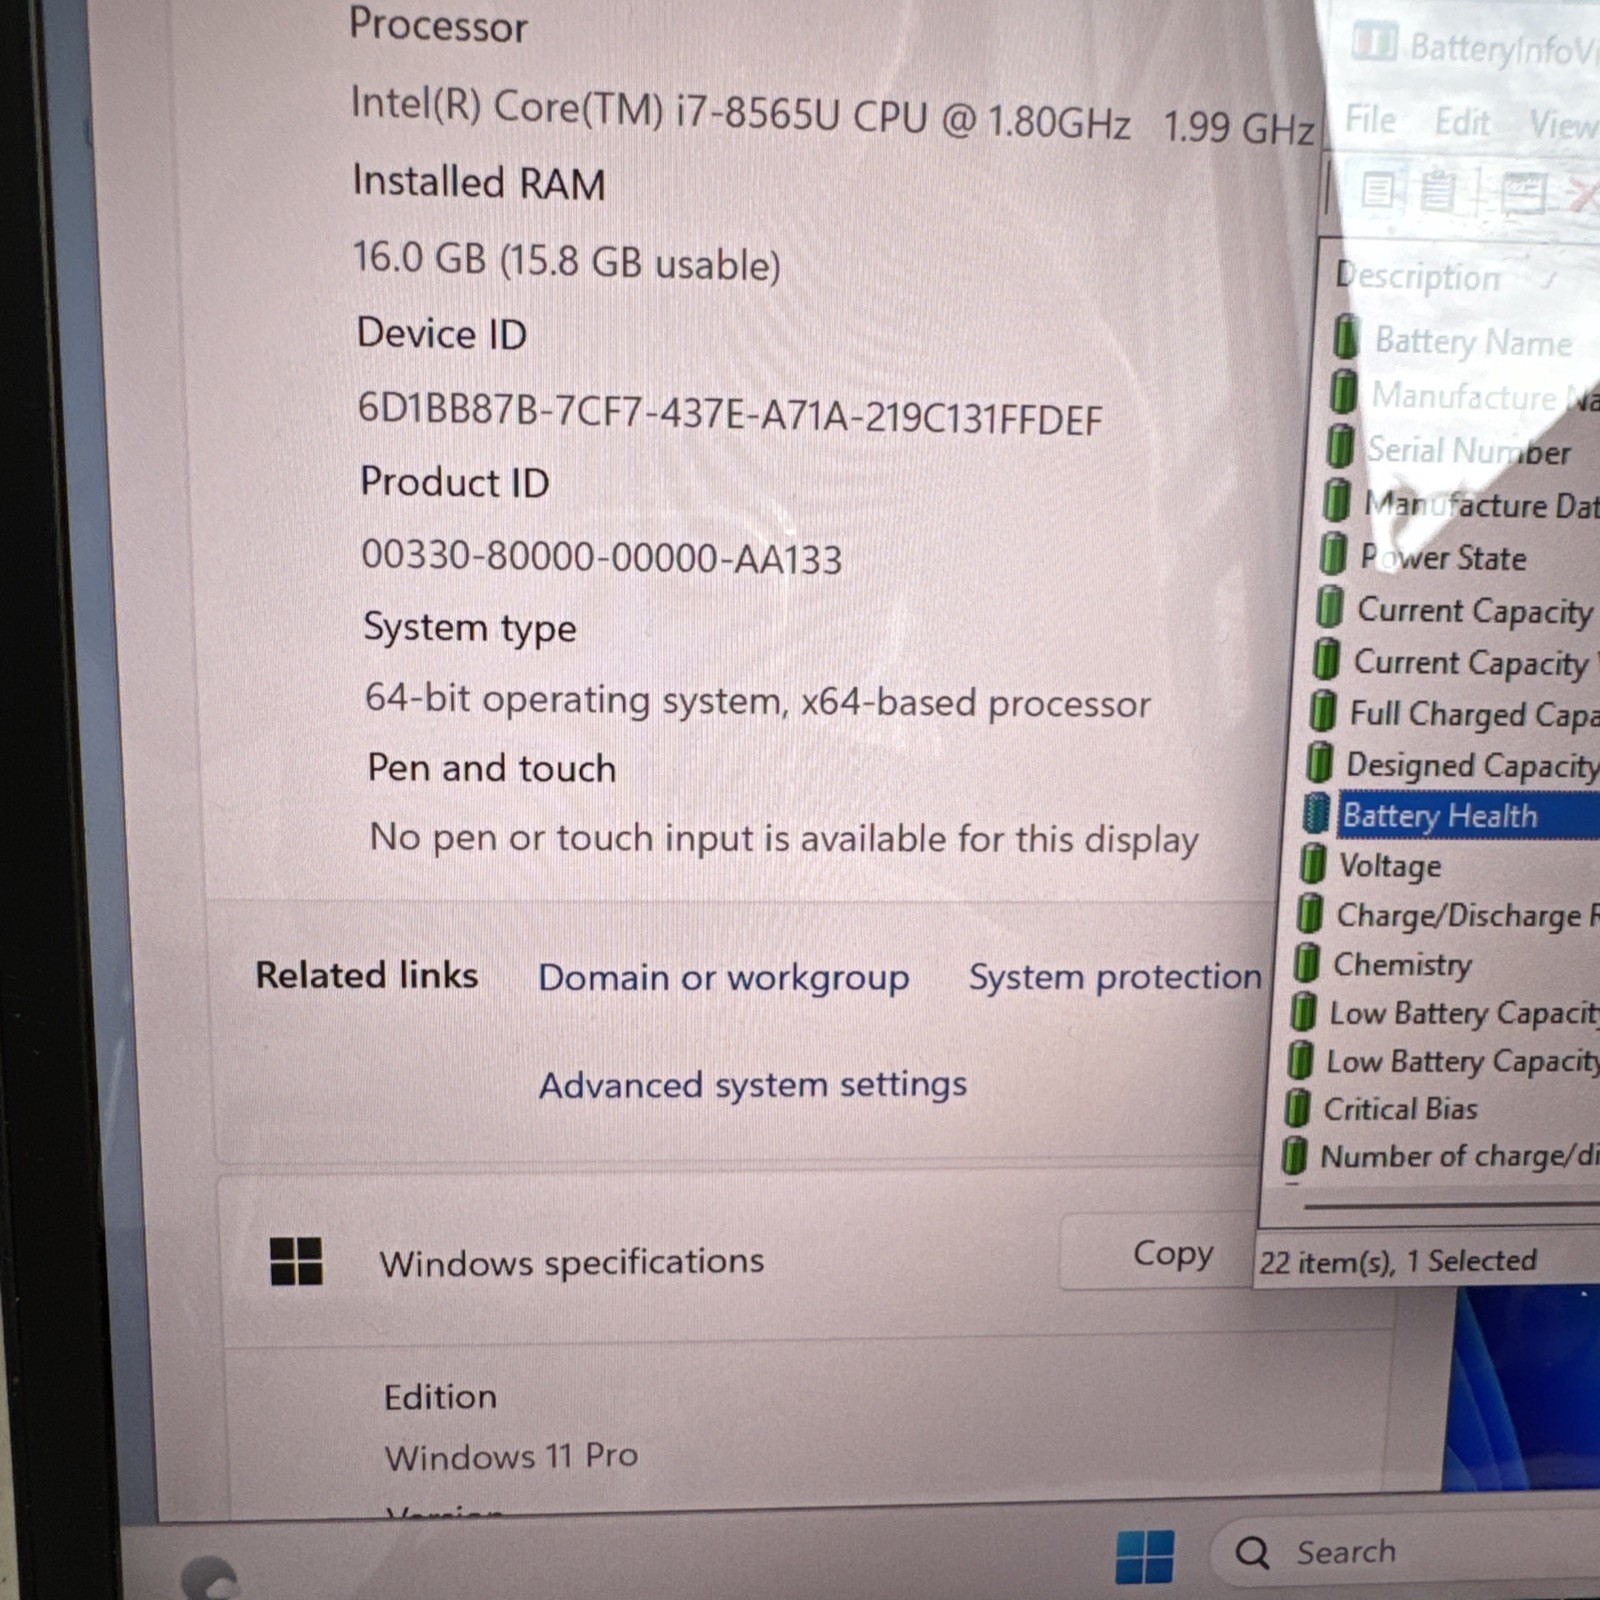Viewport: 1600px width, 1600px height.
Task: Select the Serial Number row
Action: tap(1463, 450)
